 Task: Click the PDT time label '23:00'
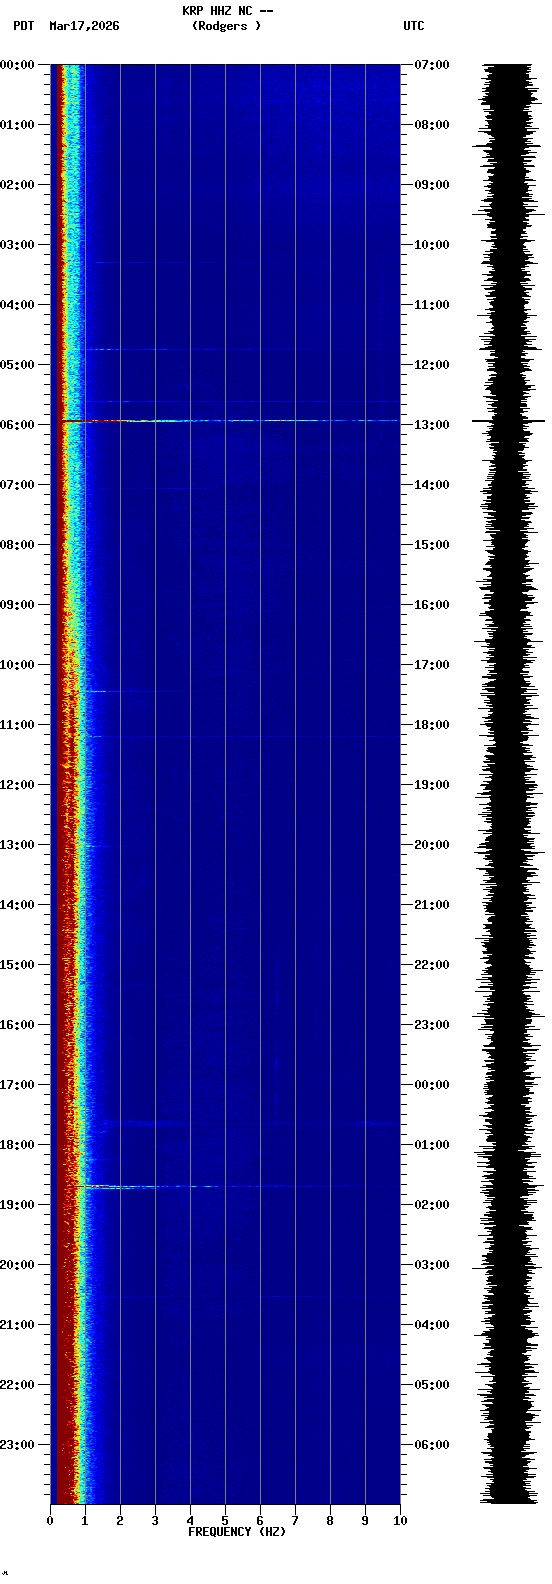[17, 1445]
